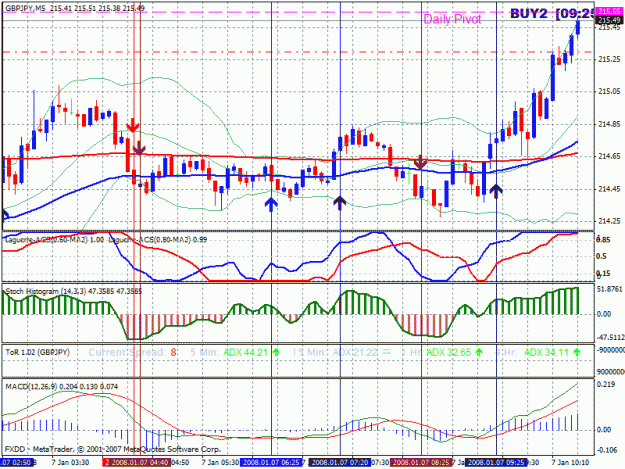Click the GBPJPY,M5 chart title text
This screenshot has width=625, height=469.
[x=25, y=8]
